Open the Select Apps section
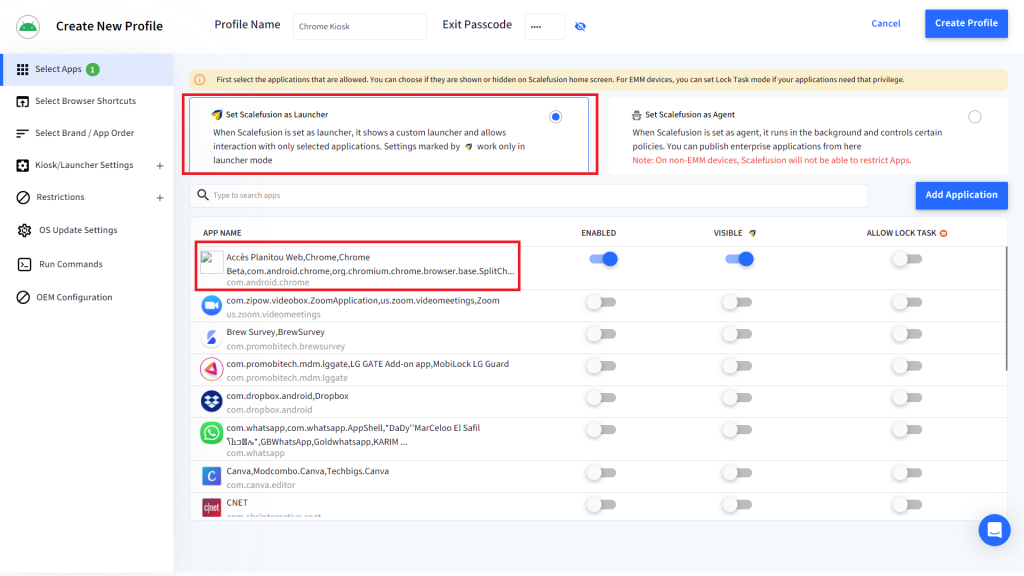 pyautogui.click(x=87, y=69)
